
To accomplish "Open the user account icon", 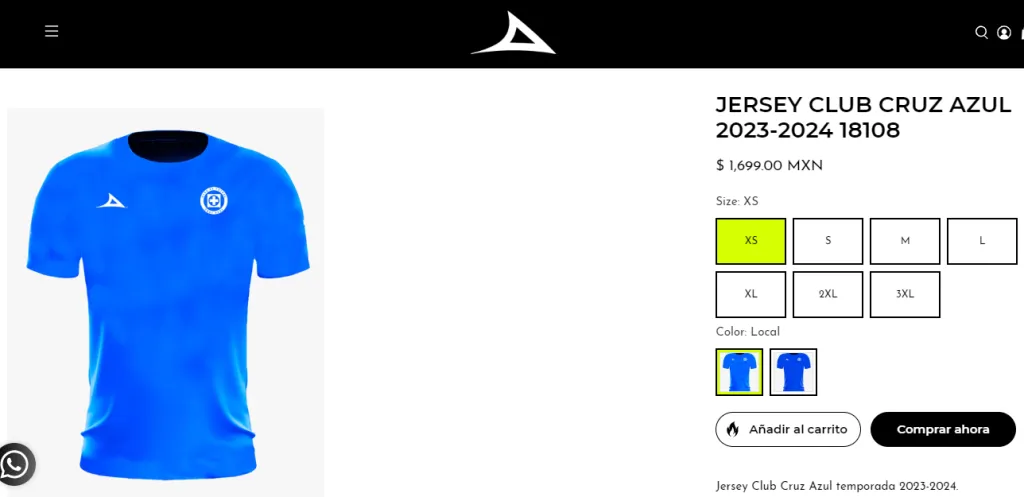I will coord(1004,33).
